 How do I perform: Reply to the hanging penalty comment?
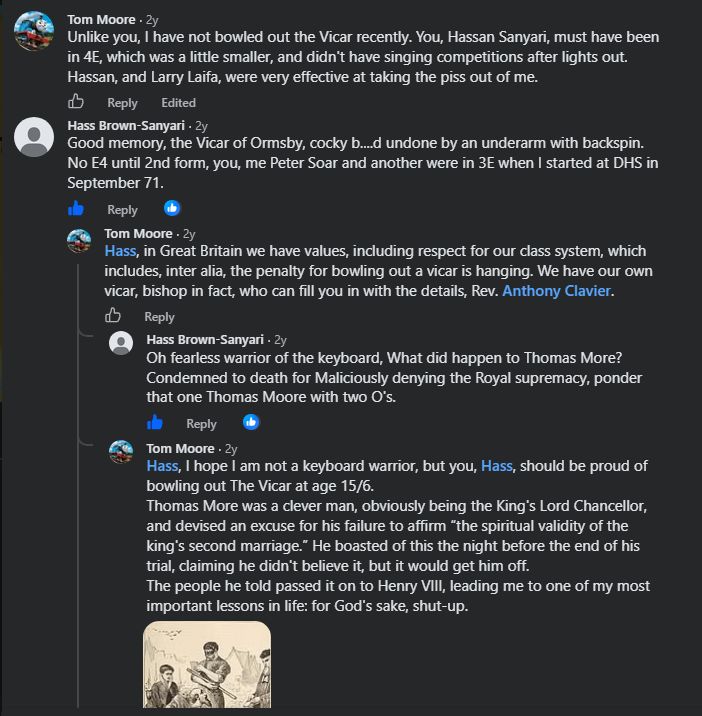click(159, 316)
